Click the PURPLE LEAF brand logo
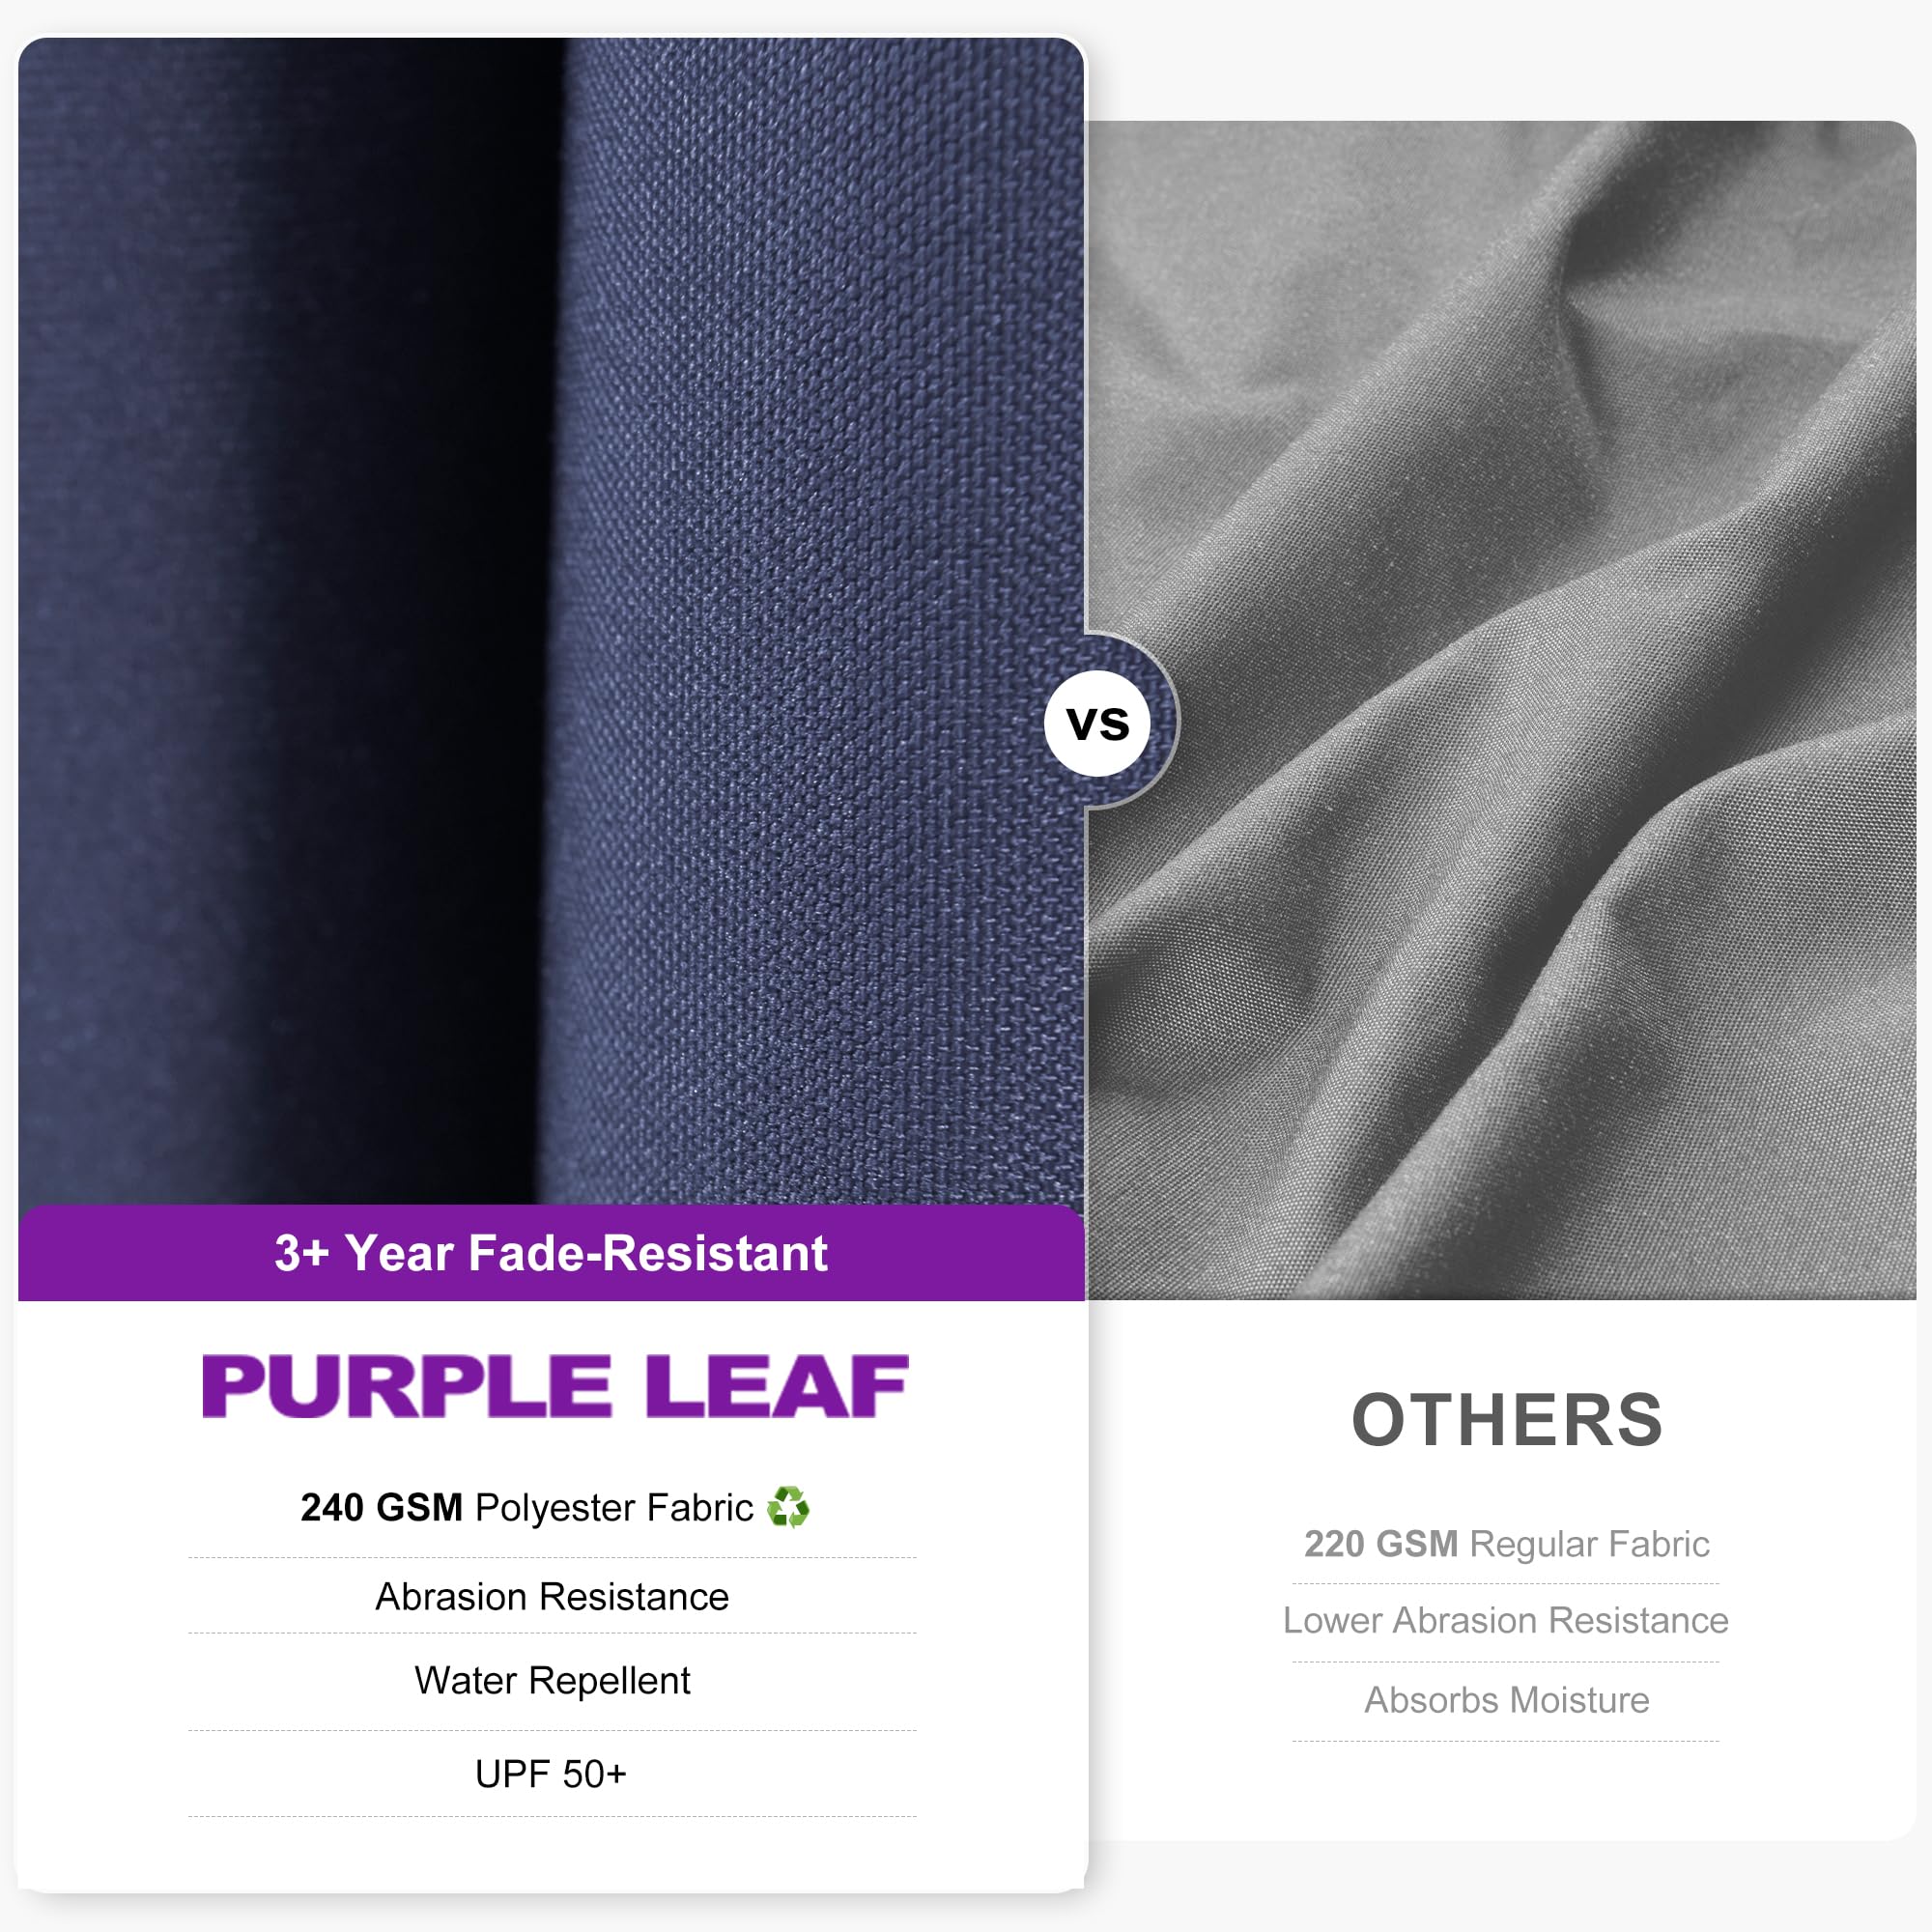1932x1932 pixels. pos(554,1386)
